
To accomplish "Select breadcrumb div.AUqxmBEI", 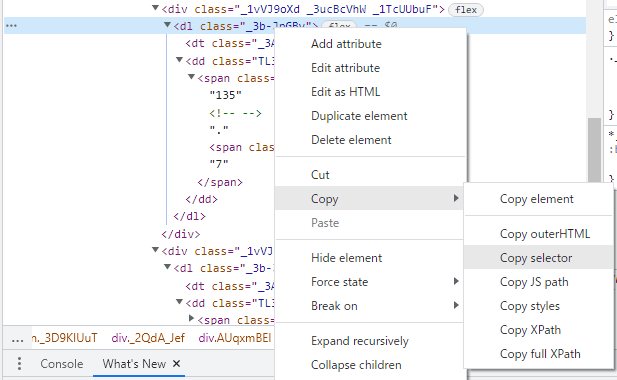I will (x=235, y=338).
